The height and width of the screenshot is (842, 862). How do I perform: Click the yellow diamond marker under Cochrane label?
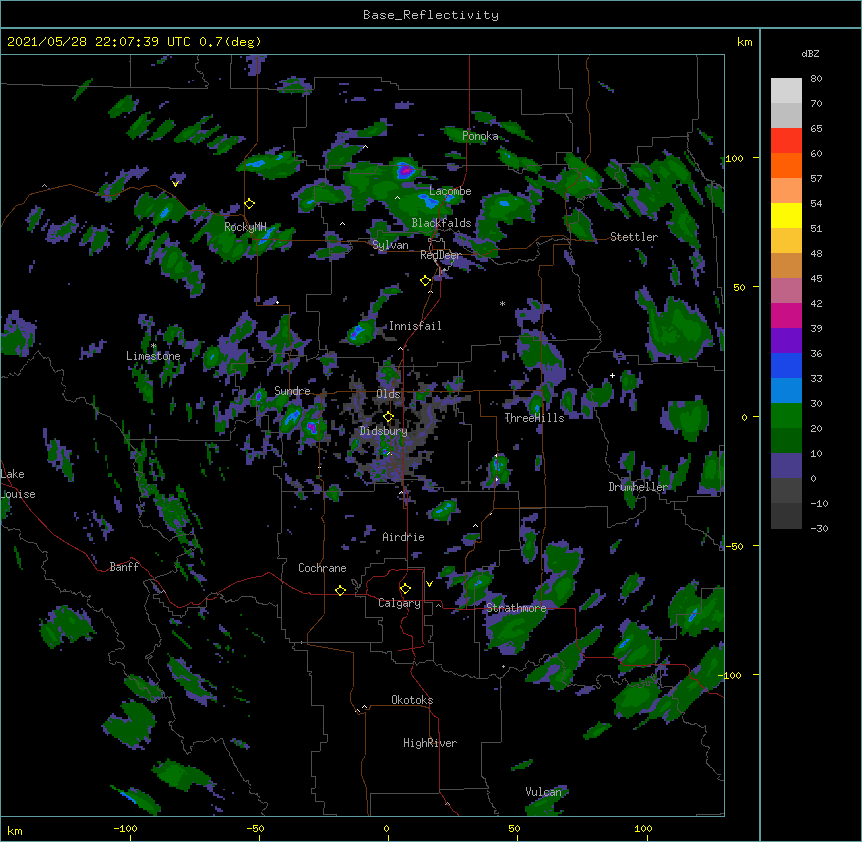click(340, 590)
